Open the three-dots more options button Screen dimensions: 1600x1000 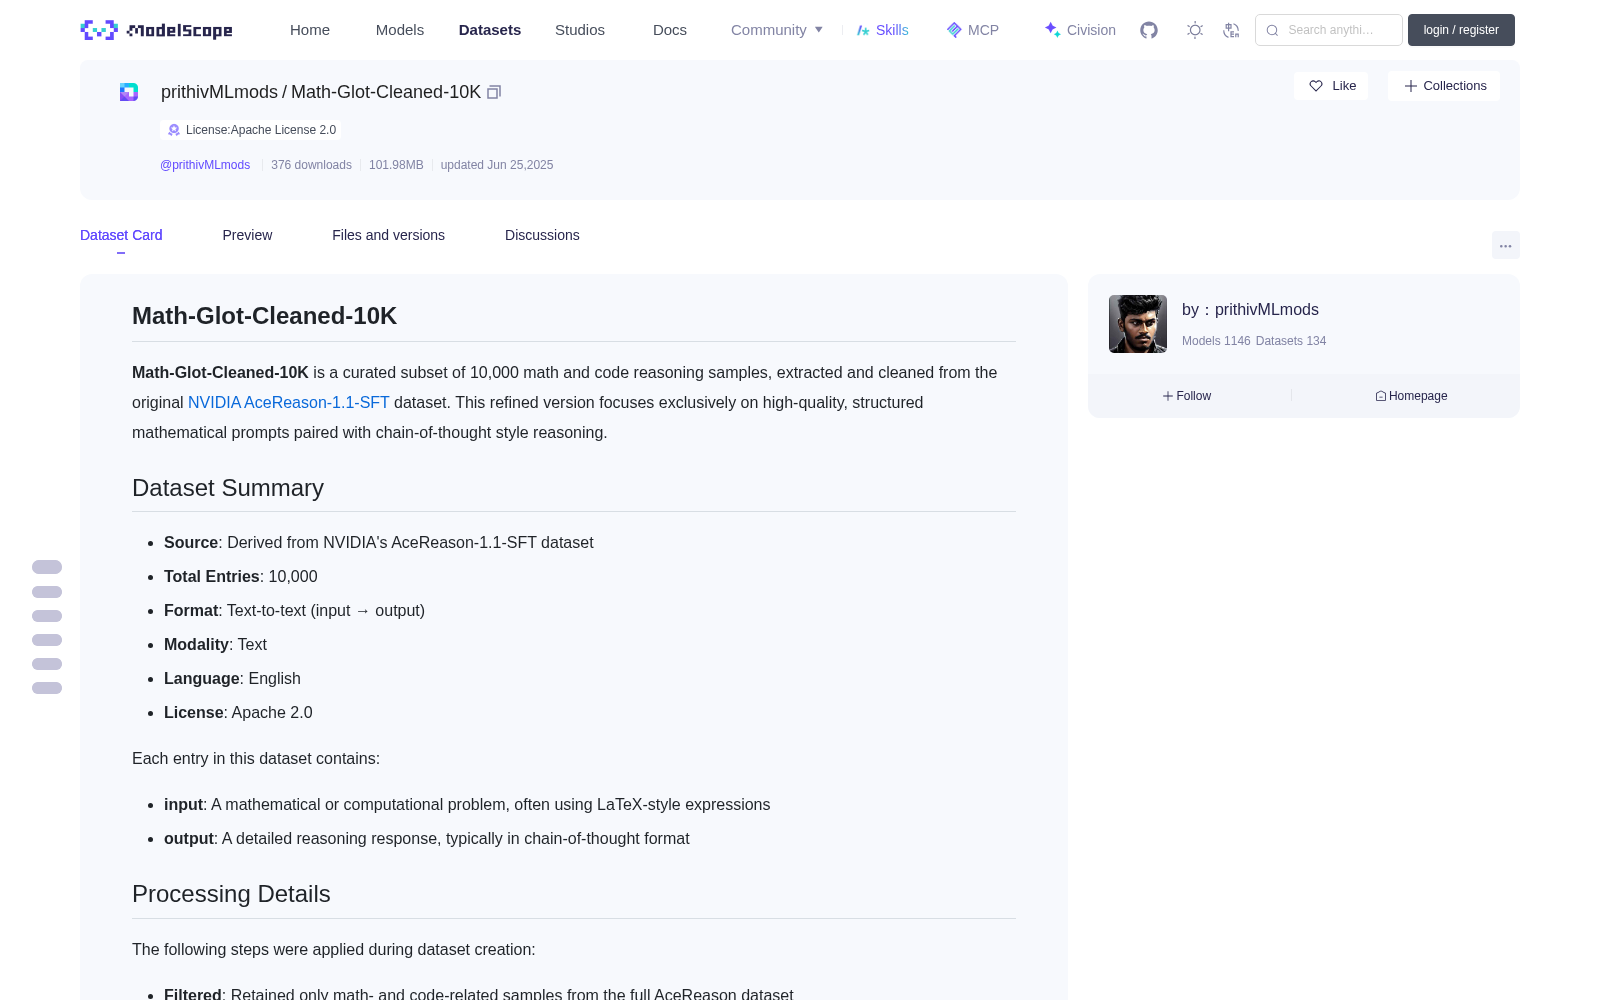coord(1506,245)
